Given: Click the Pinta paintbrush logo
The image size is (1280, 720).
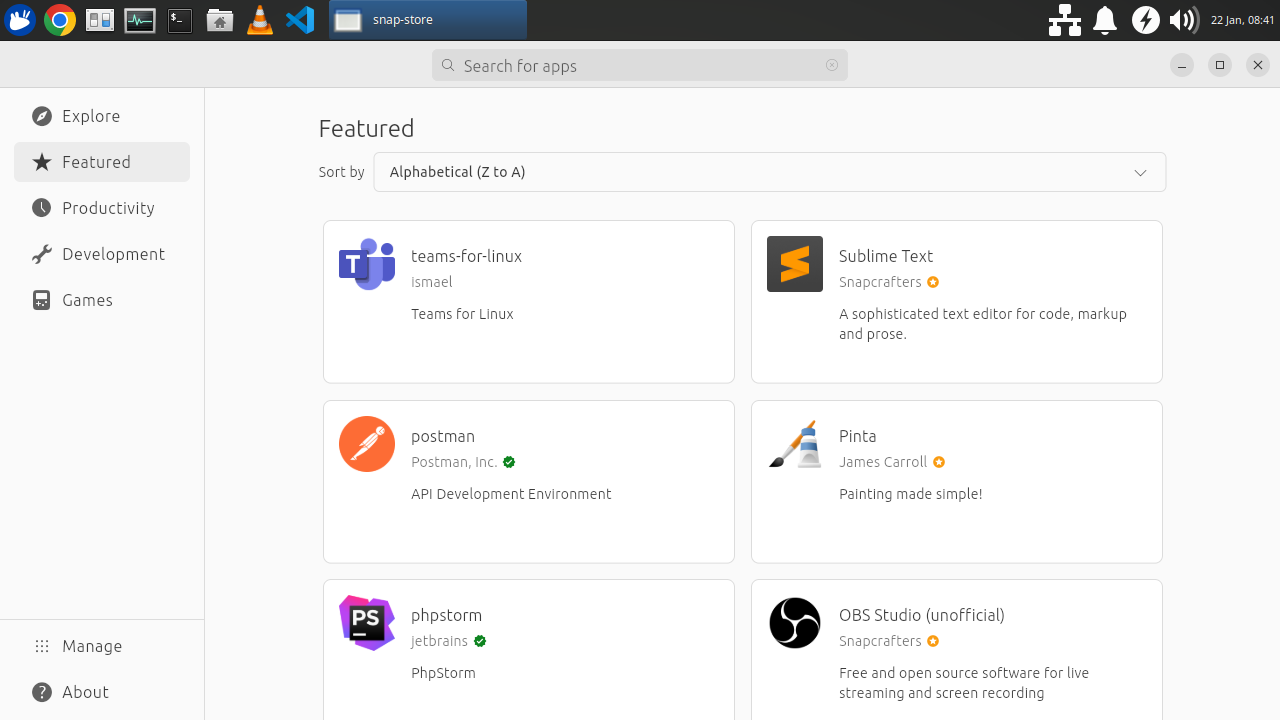Looking at the screenshot, I should point(795,444).
